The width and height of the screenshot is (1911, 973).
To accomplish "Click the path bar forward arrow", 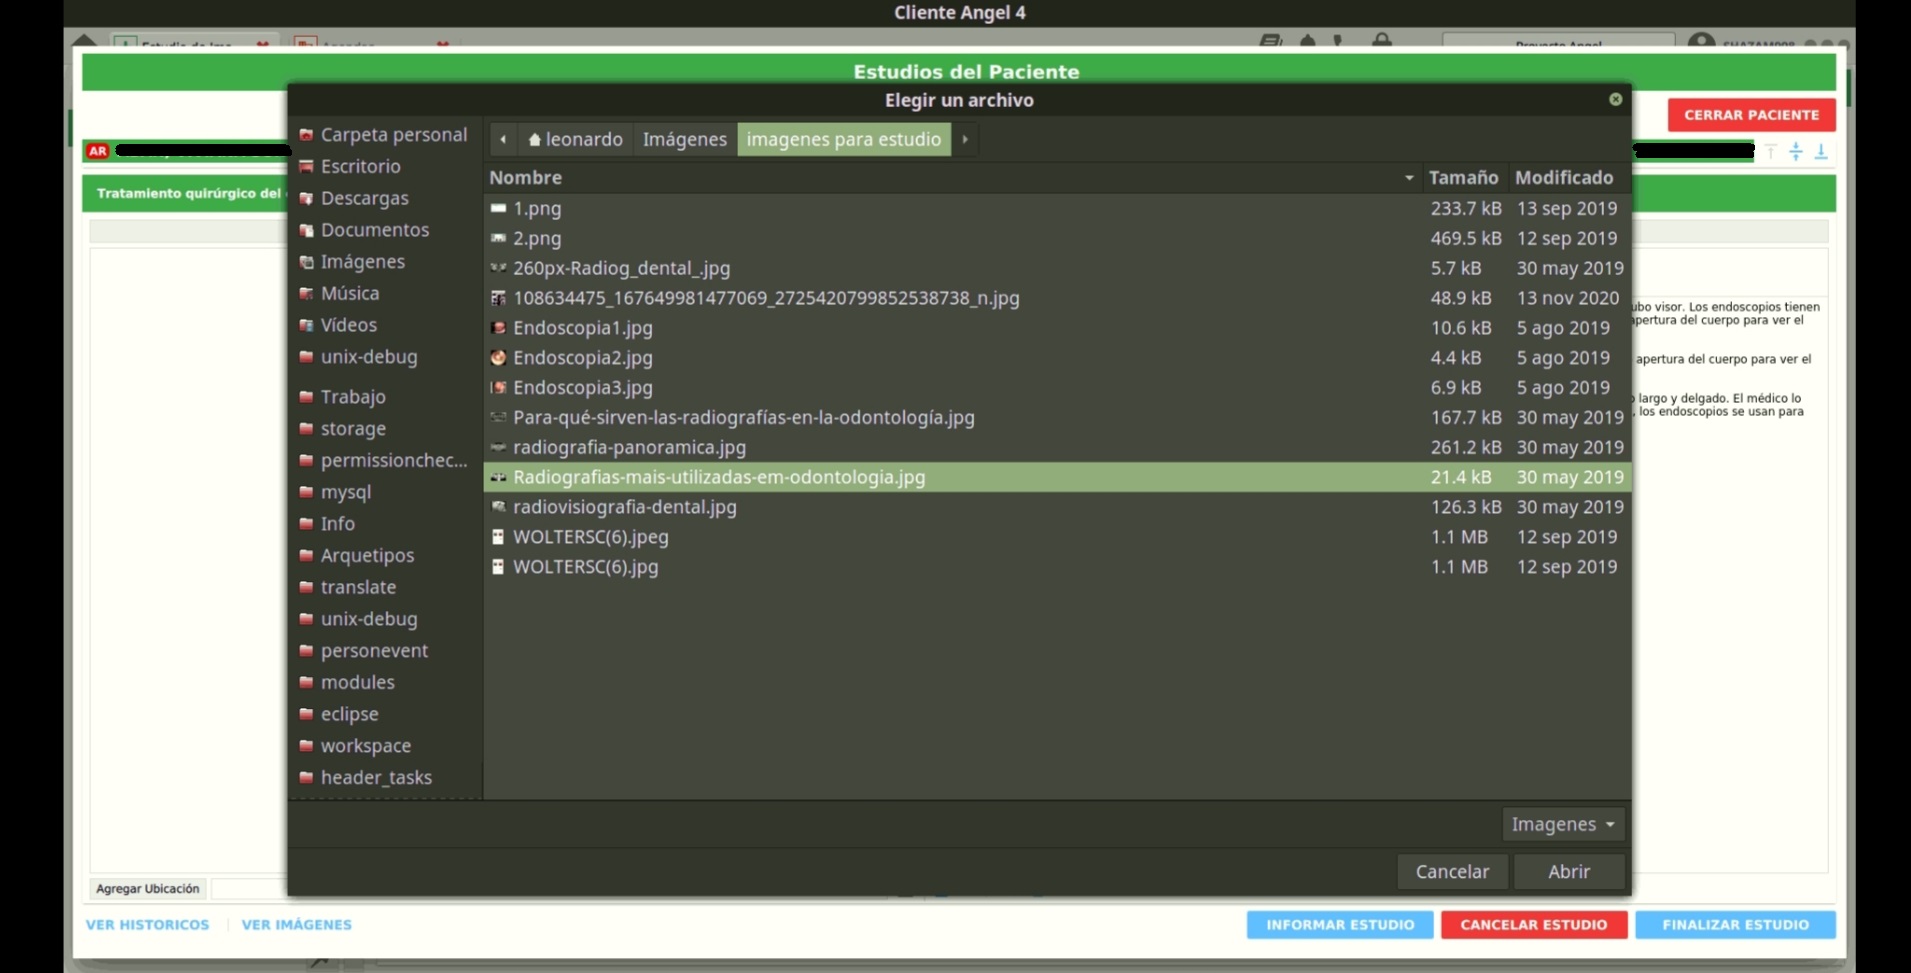I will point(965,140).
